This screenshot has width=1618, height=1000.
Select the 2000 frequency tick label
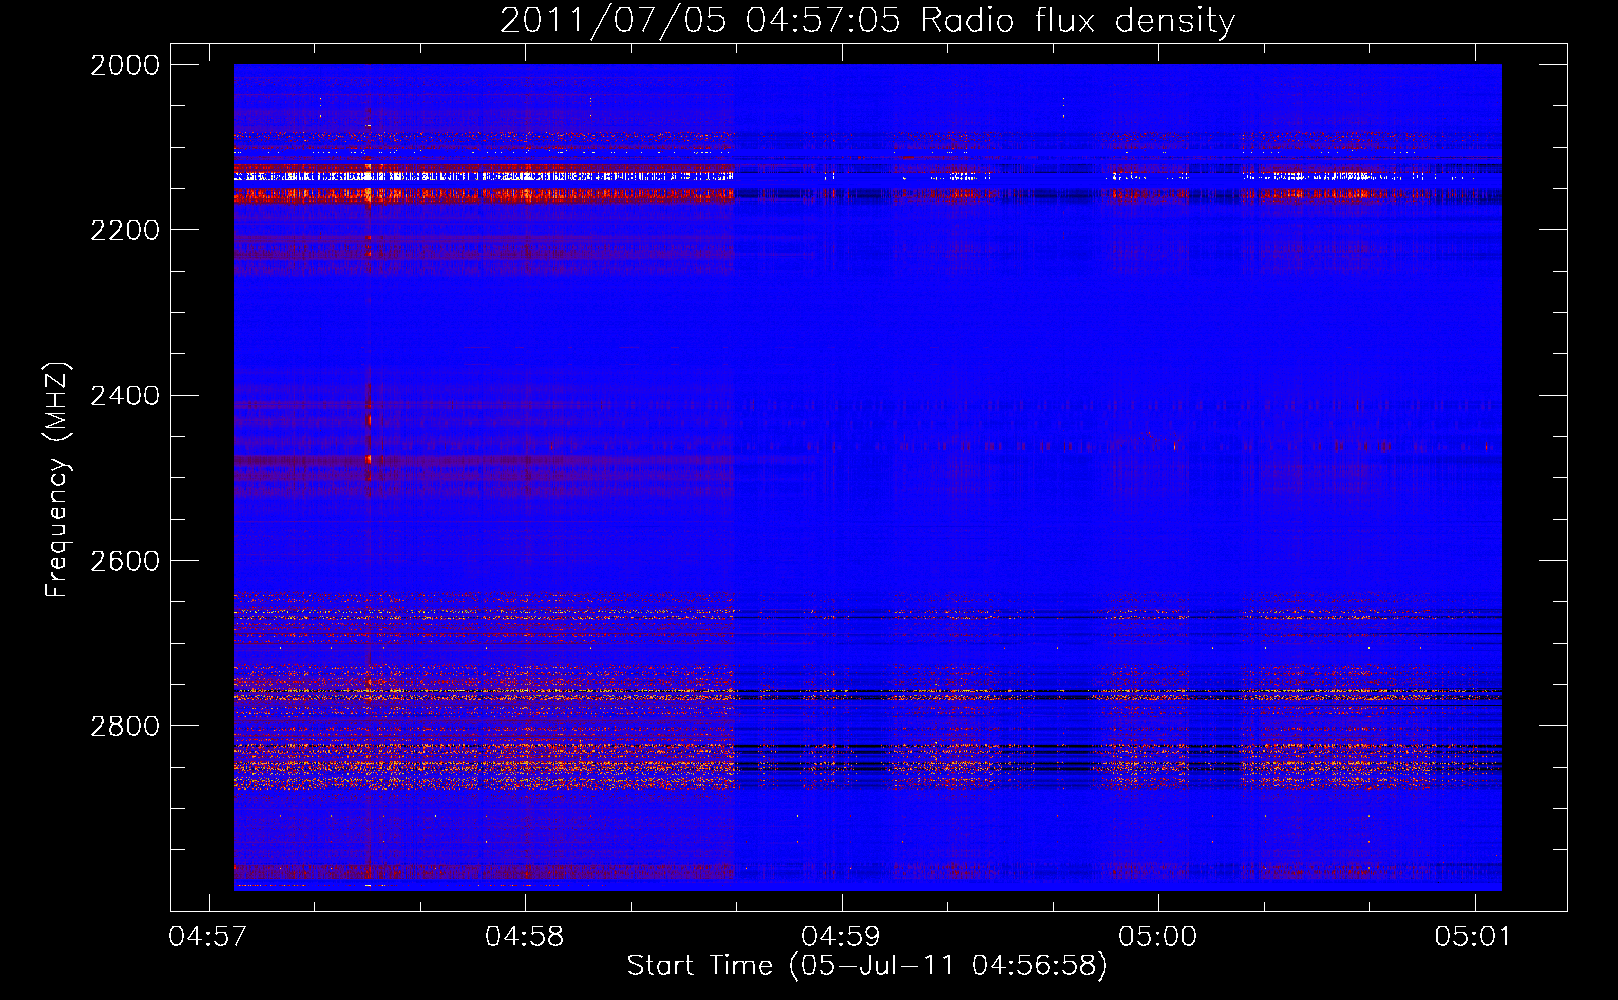point(125,65)
